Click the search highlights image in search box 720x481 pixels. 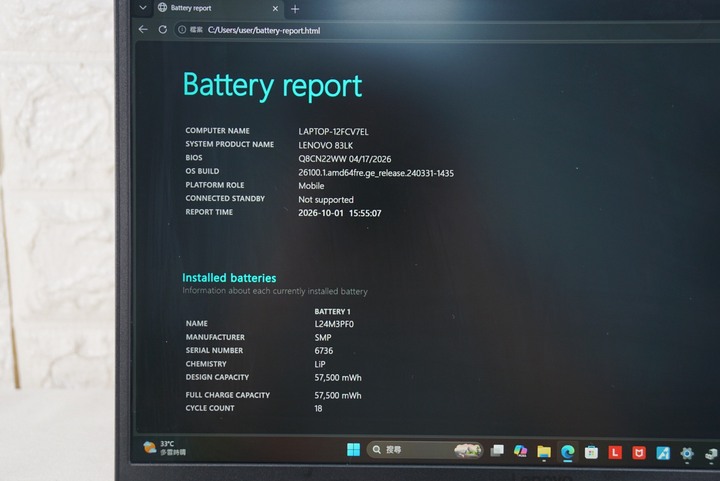pyautogui.click(x=467, y=450)
